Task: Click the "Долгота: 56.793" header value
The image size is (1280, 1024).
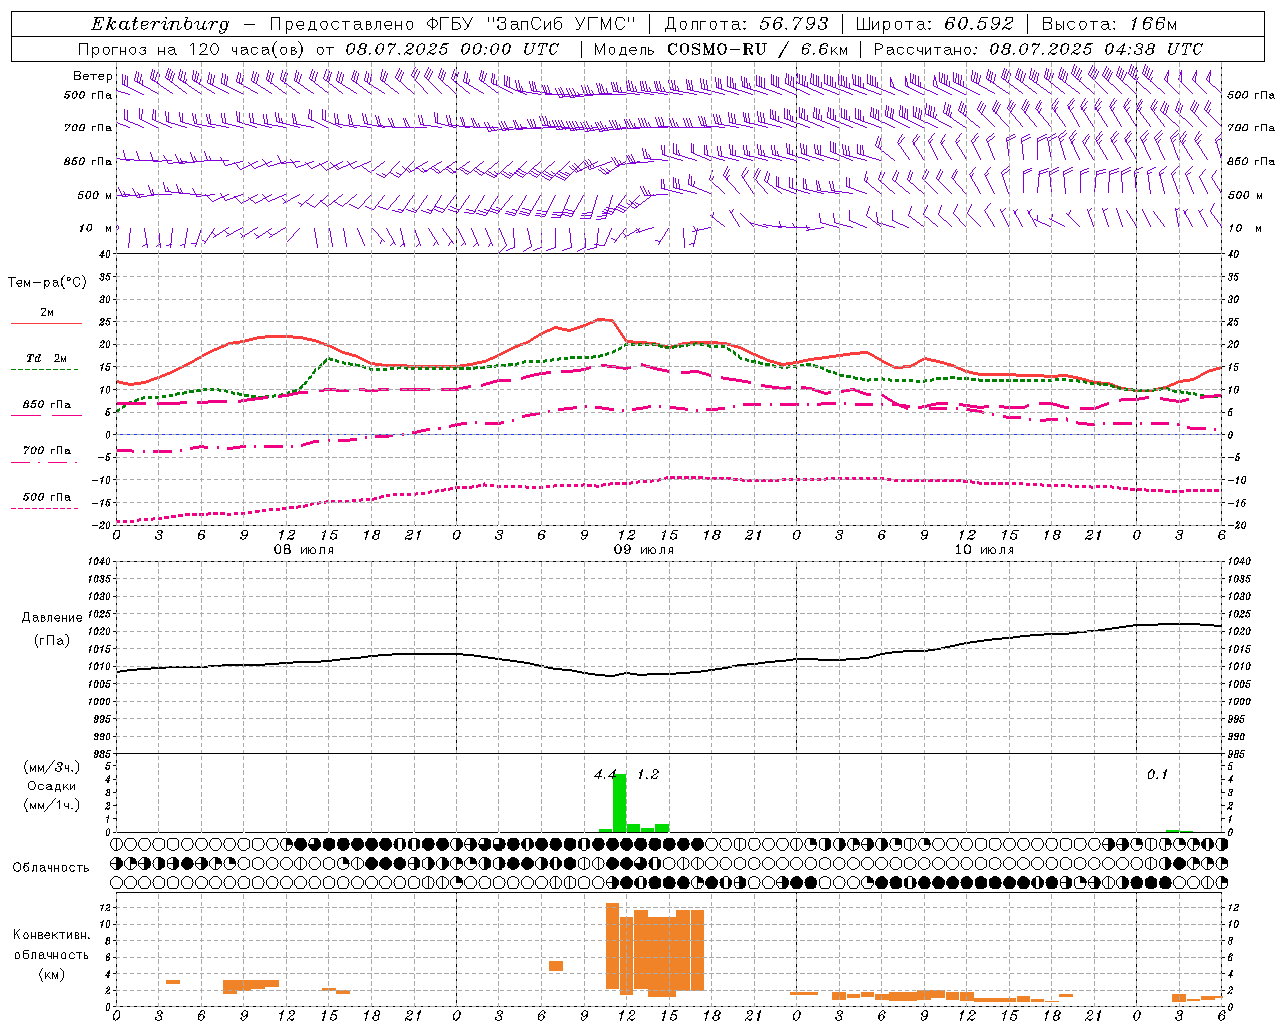Action: 746,24
